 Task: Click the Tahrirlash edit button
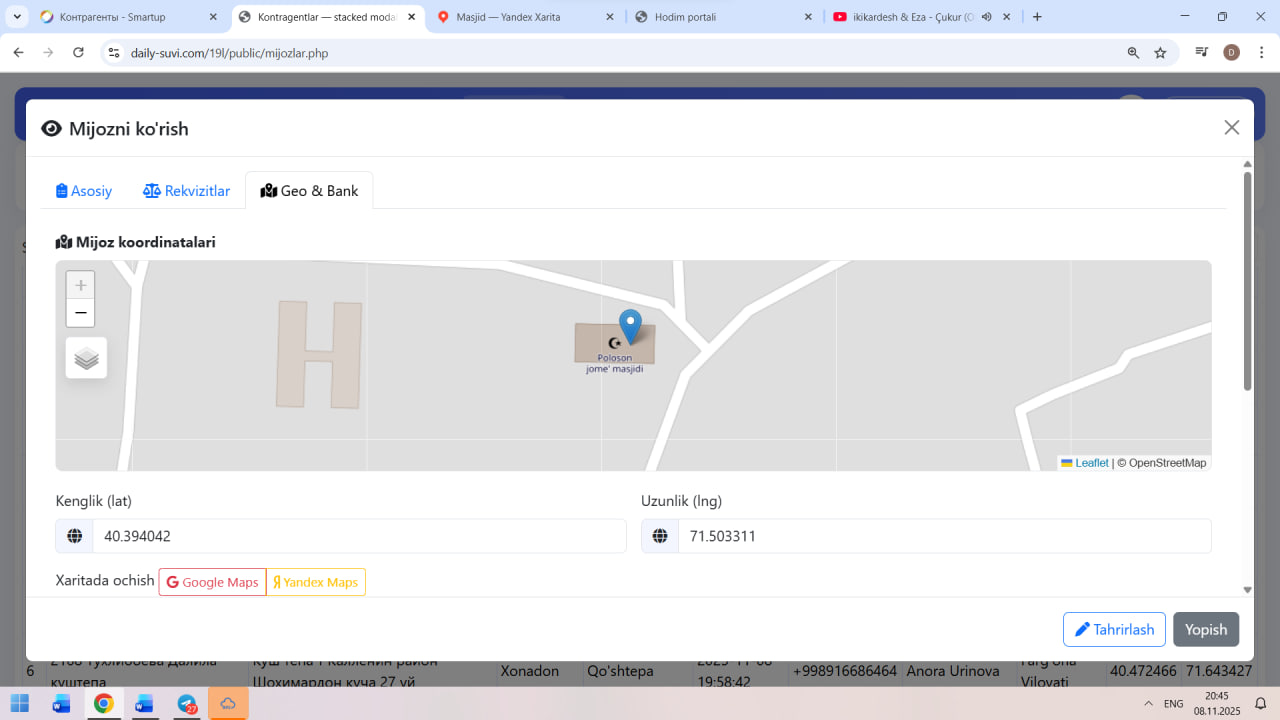point(1114,630)
